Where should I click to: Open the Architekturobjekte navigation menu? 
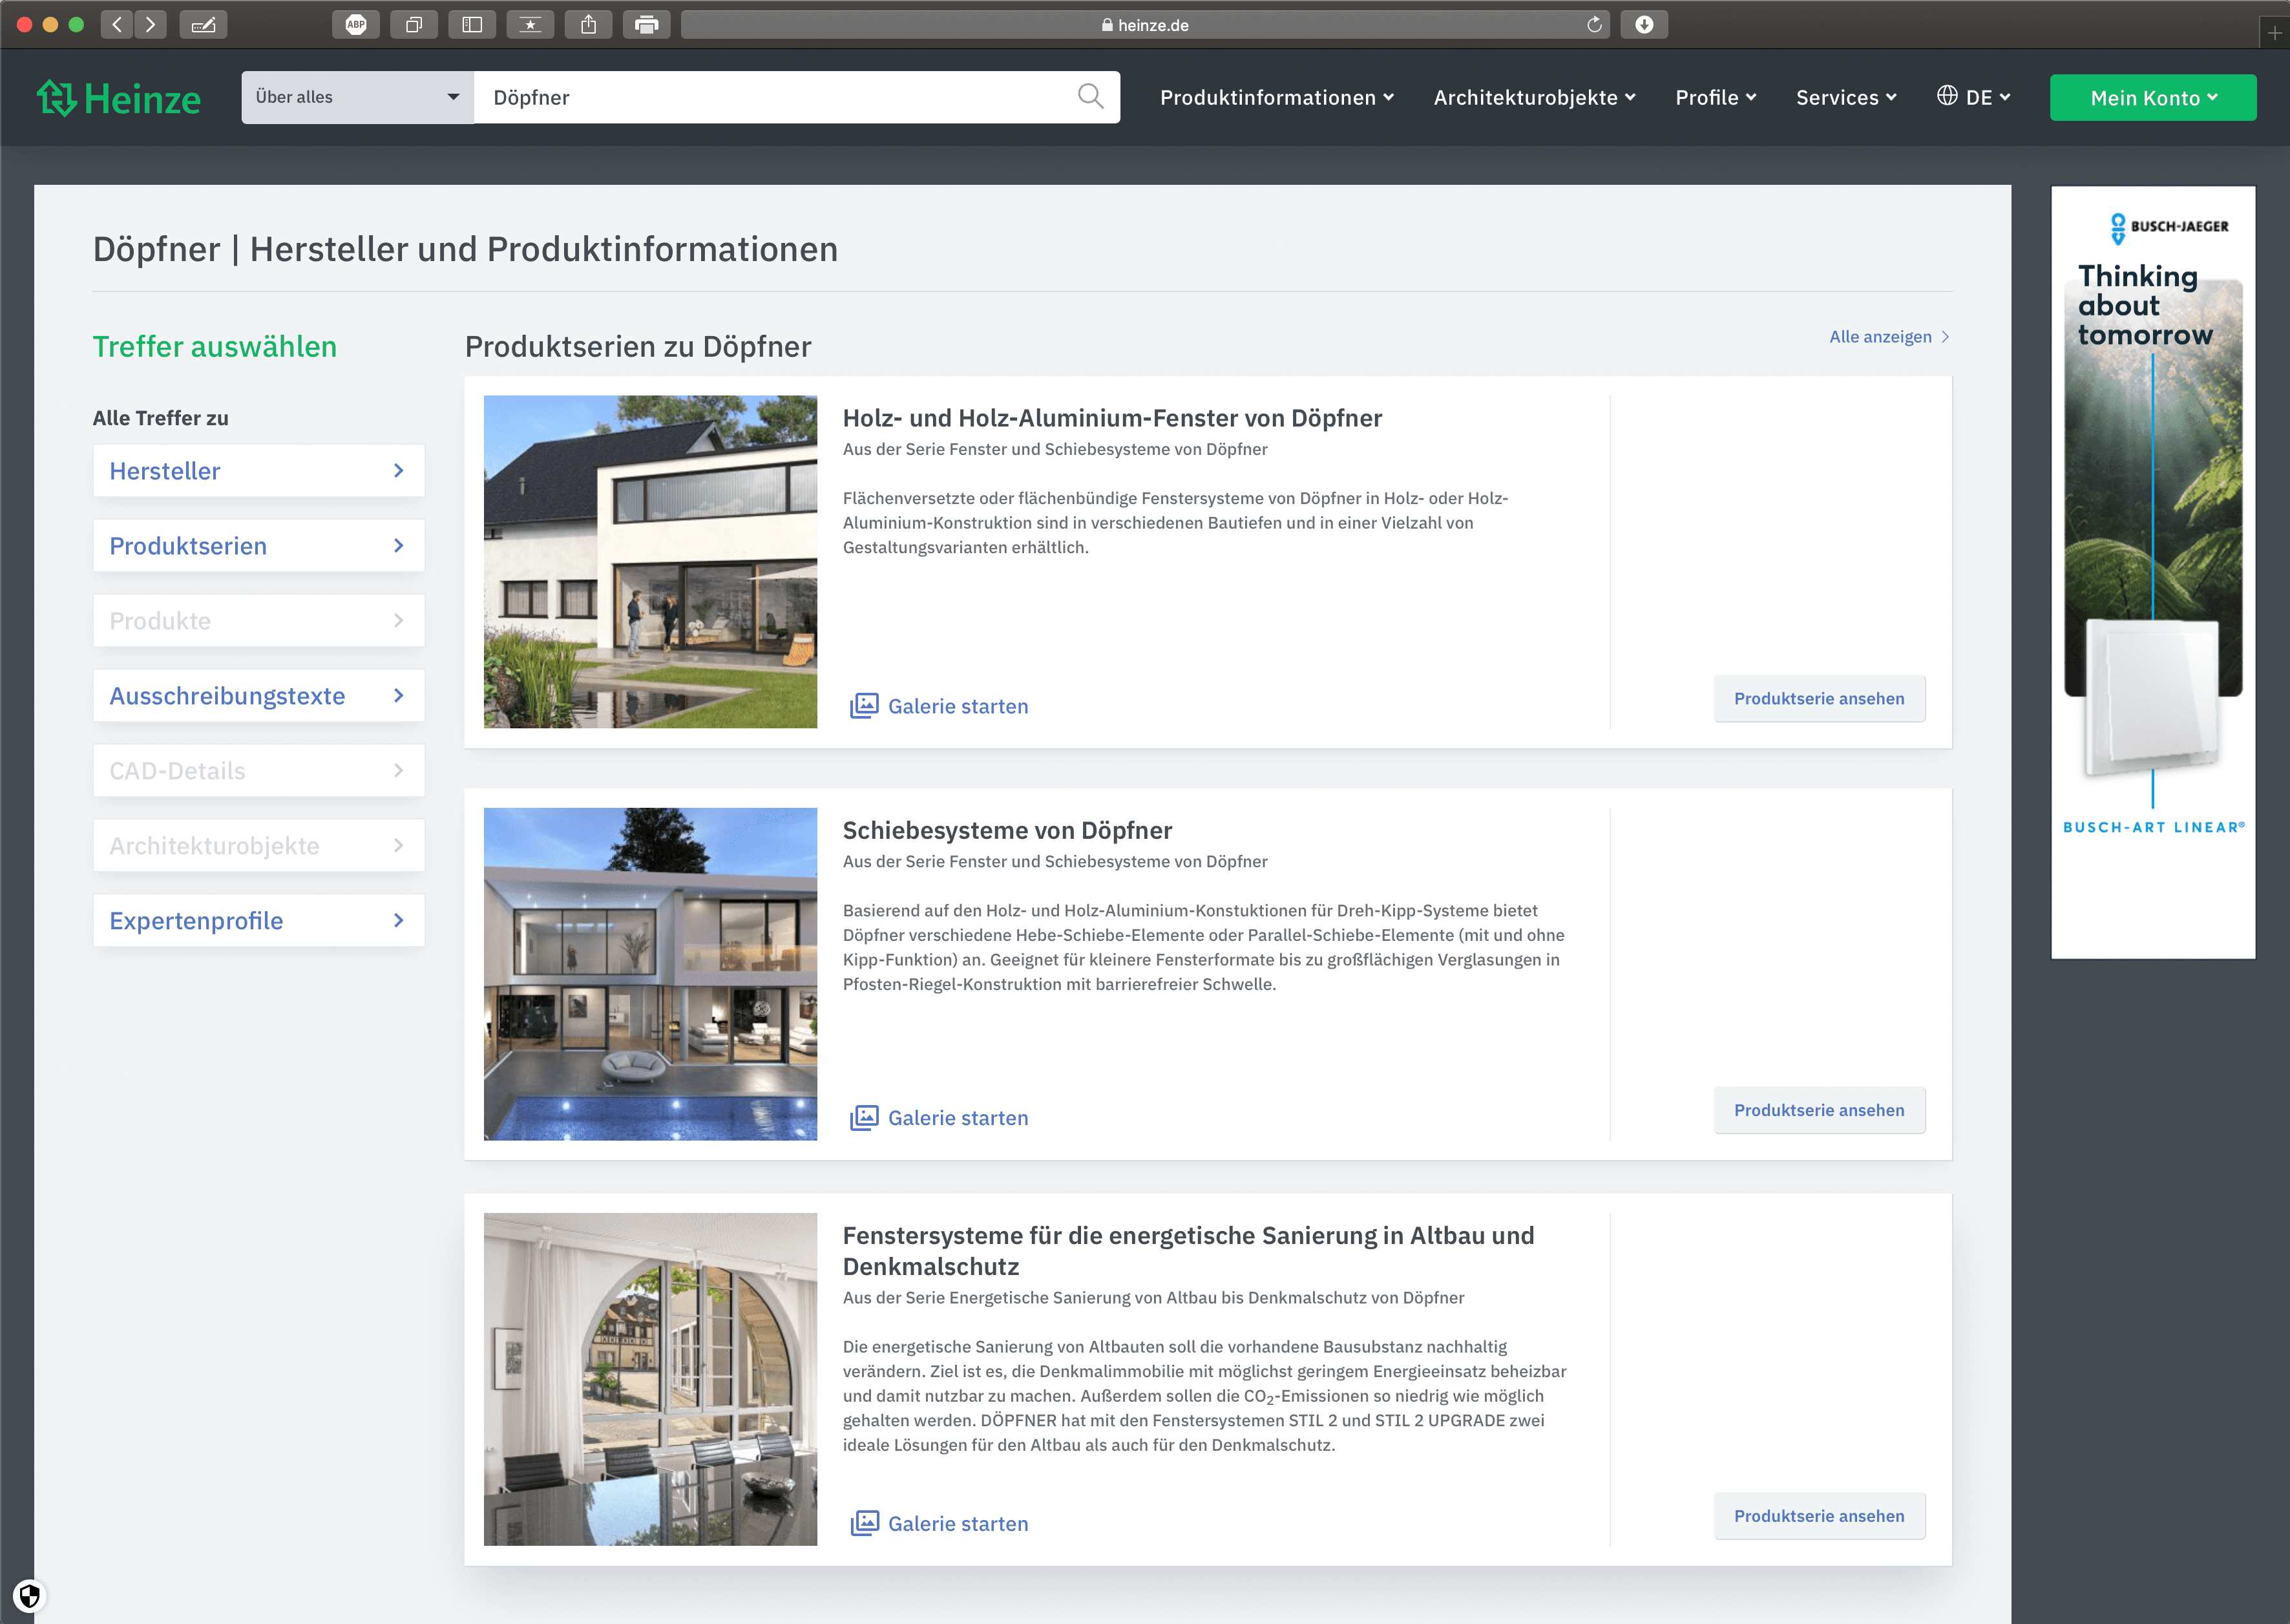(1534, 97)
